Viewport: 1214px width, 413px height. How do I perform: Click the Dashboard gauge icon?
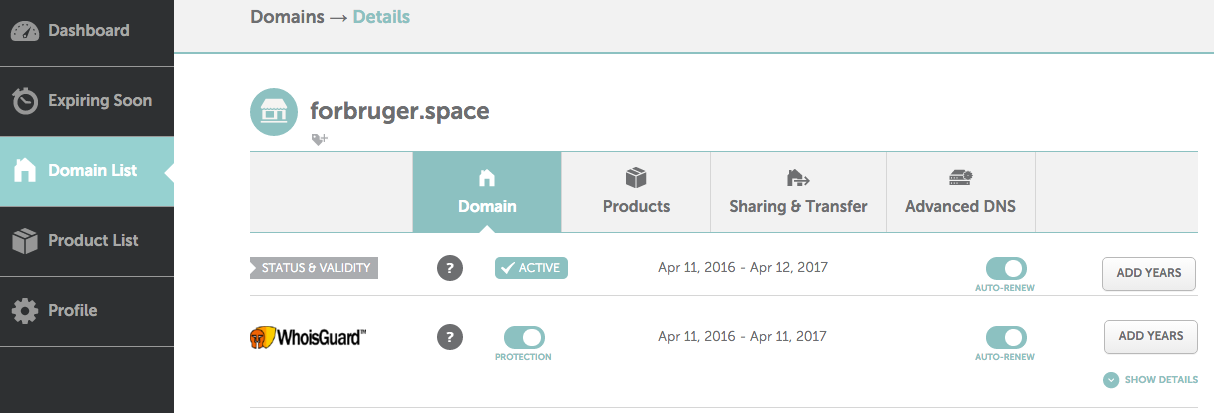pos(25,31)
